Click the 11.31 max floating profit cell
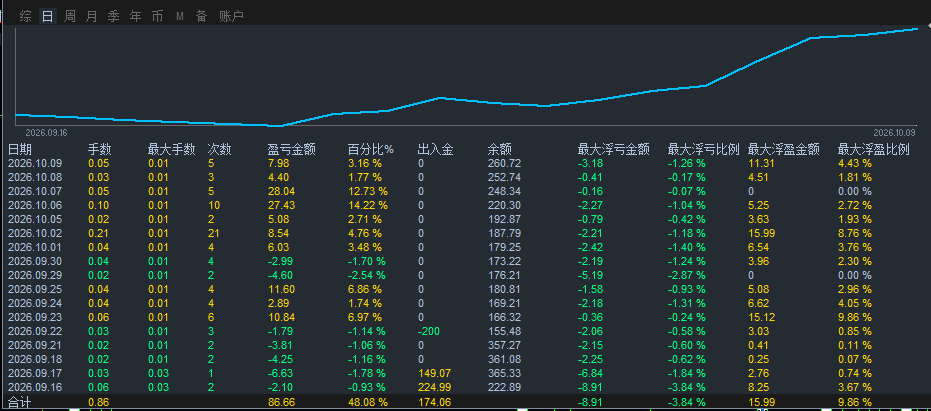The image size is (931, 411). point(761,163)
